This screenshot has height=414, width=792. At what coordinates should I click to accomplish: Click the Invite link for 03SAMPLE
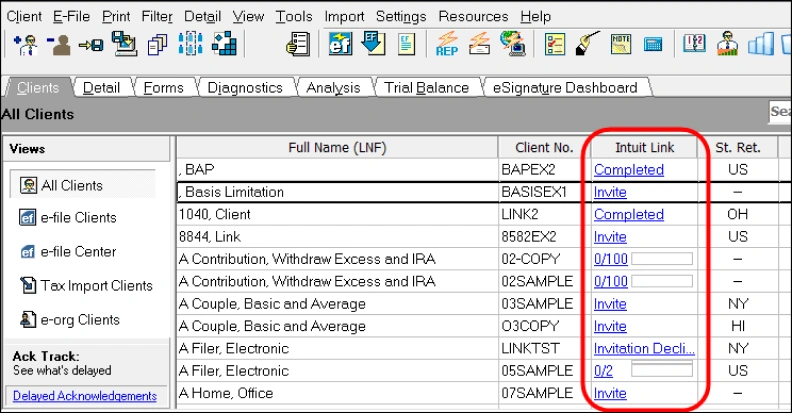tap(610, 304)
